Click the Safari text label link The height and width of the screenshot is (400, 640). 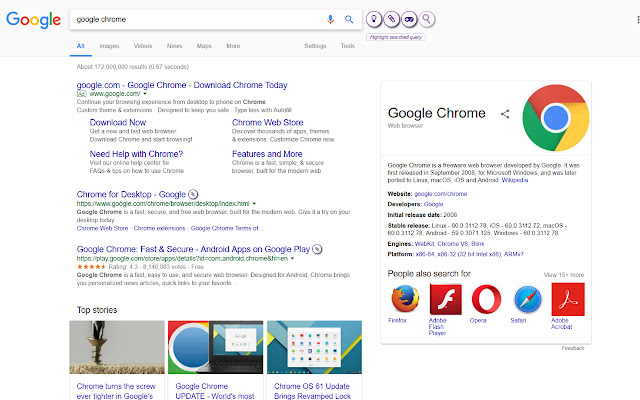[518, 320]
